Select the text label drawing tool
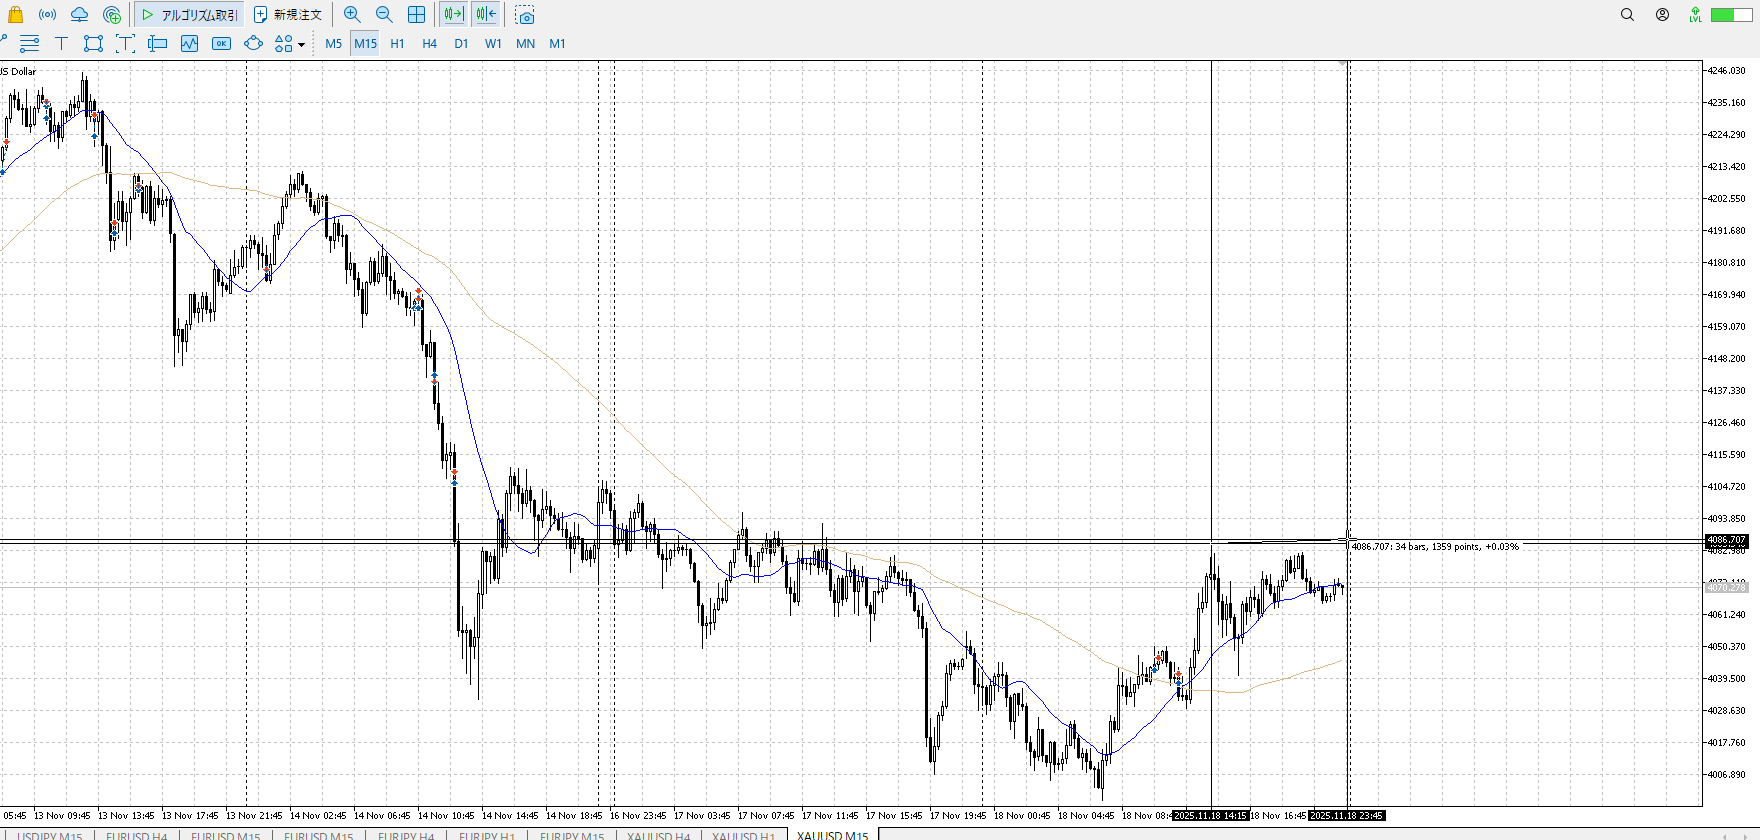 tap(61, 43)
